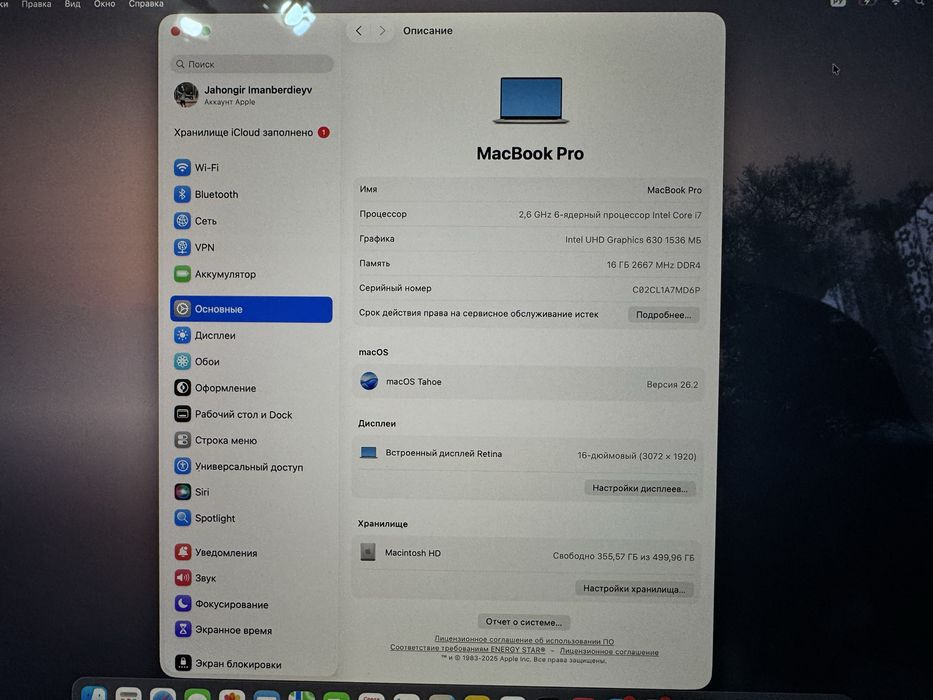Open the Строка меню icon
The height and width of the screenshot is (700, 933).
point(182,440)
